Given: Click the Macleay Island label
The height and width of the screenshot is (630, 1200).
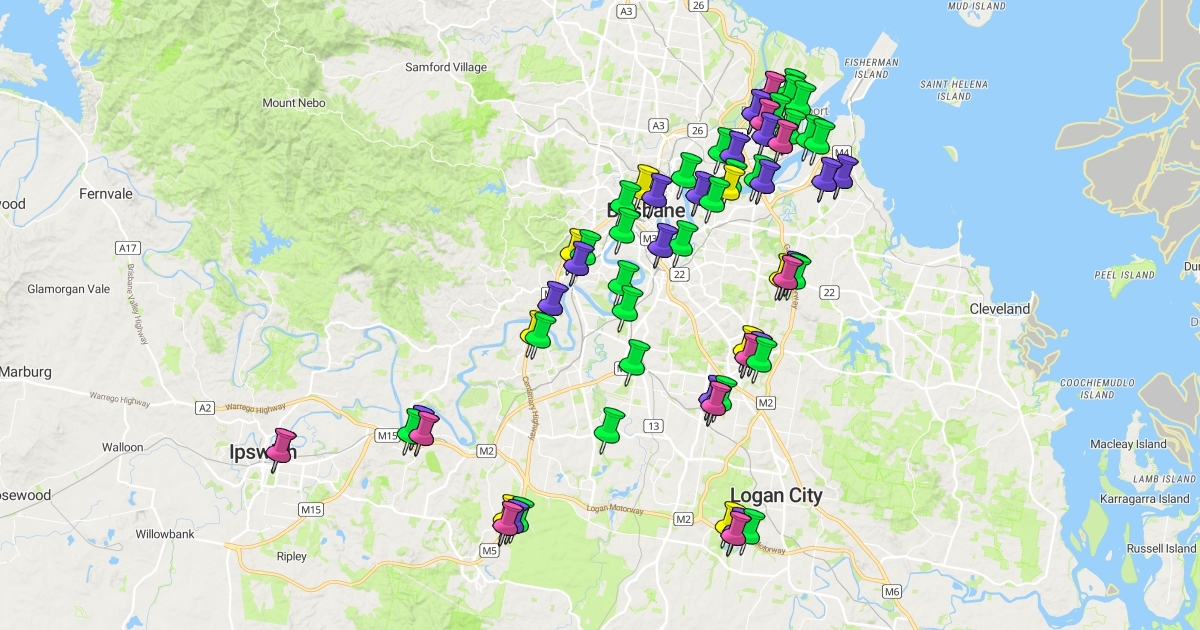Looking at the screenshot, I should tap(1129, 444).
